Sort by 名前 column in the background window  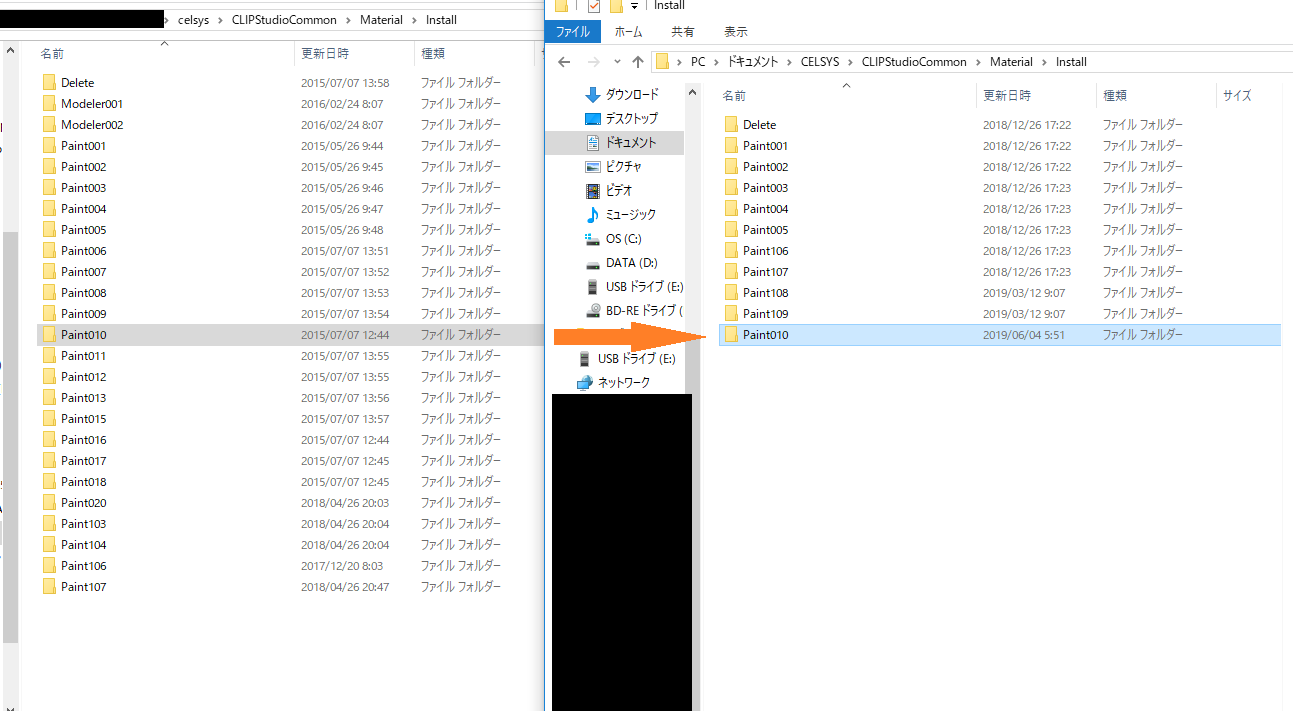pyautogui.click(x=52, y=53)
